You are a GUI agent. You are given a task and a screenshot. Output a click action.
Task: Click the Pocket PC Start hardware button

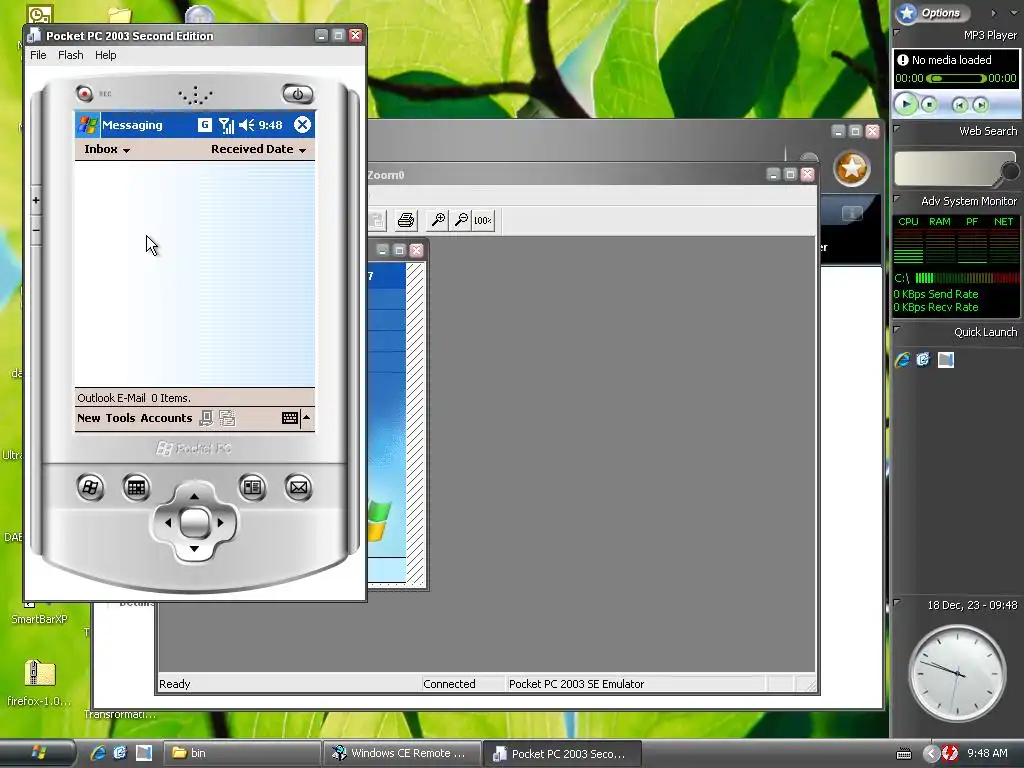[90, 487]
